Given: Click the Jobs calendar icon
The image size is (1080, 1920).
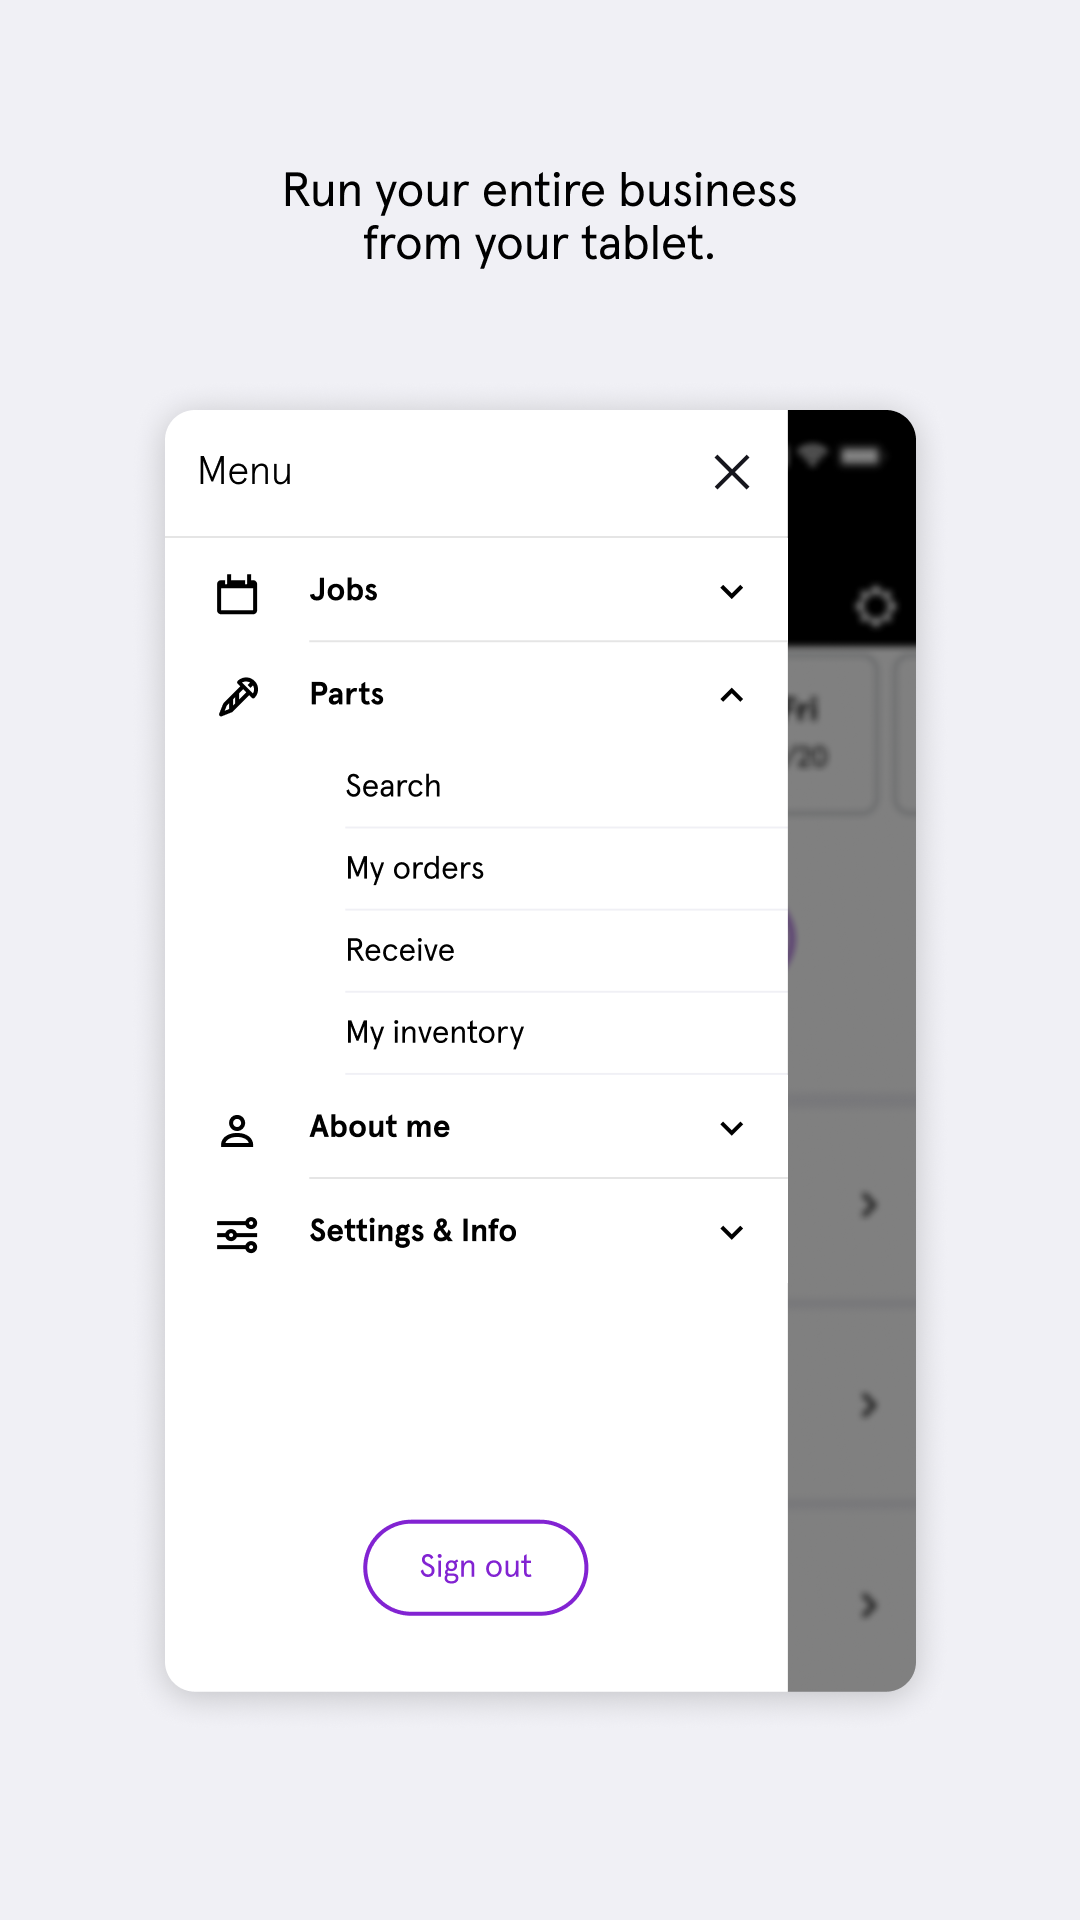Looking at the screenshot, I should [x=237, y=593].
